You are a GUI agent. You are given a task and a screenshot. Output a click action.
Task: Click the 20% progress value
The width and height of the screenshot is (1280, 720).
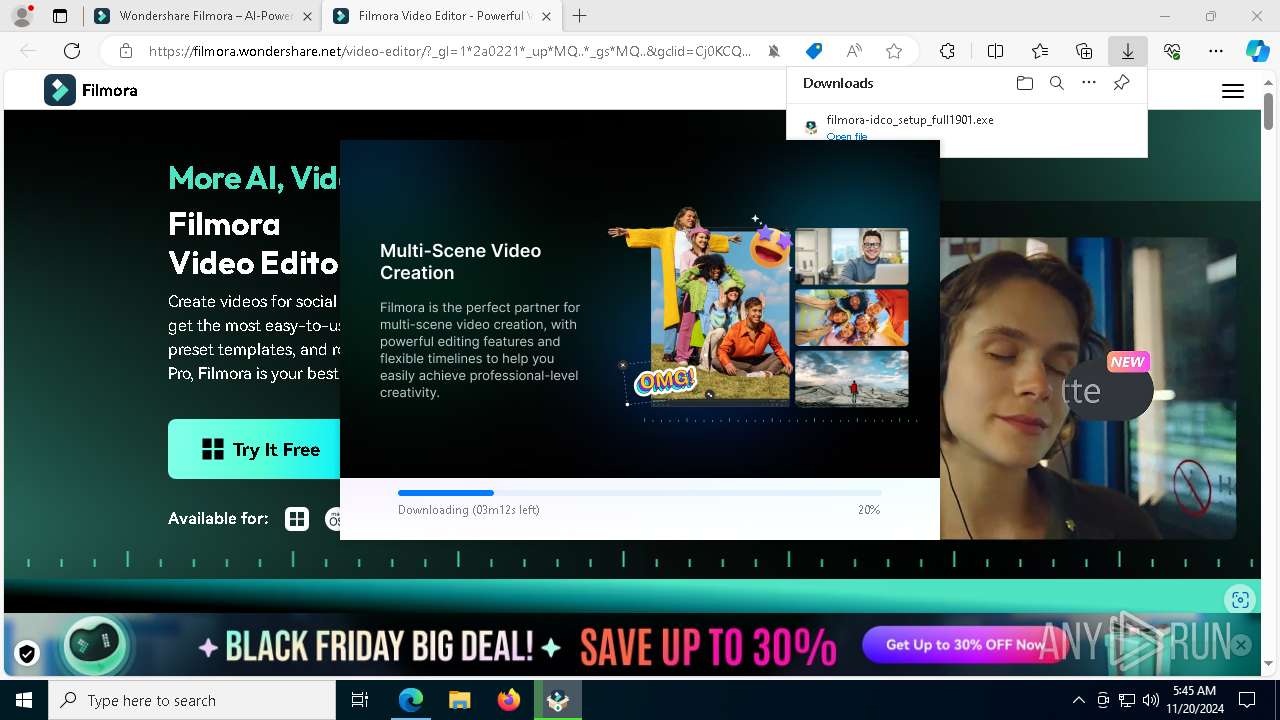coord(869,510)
